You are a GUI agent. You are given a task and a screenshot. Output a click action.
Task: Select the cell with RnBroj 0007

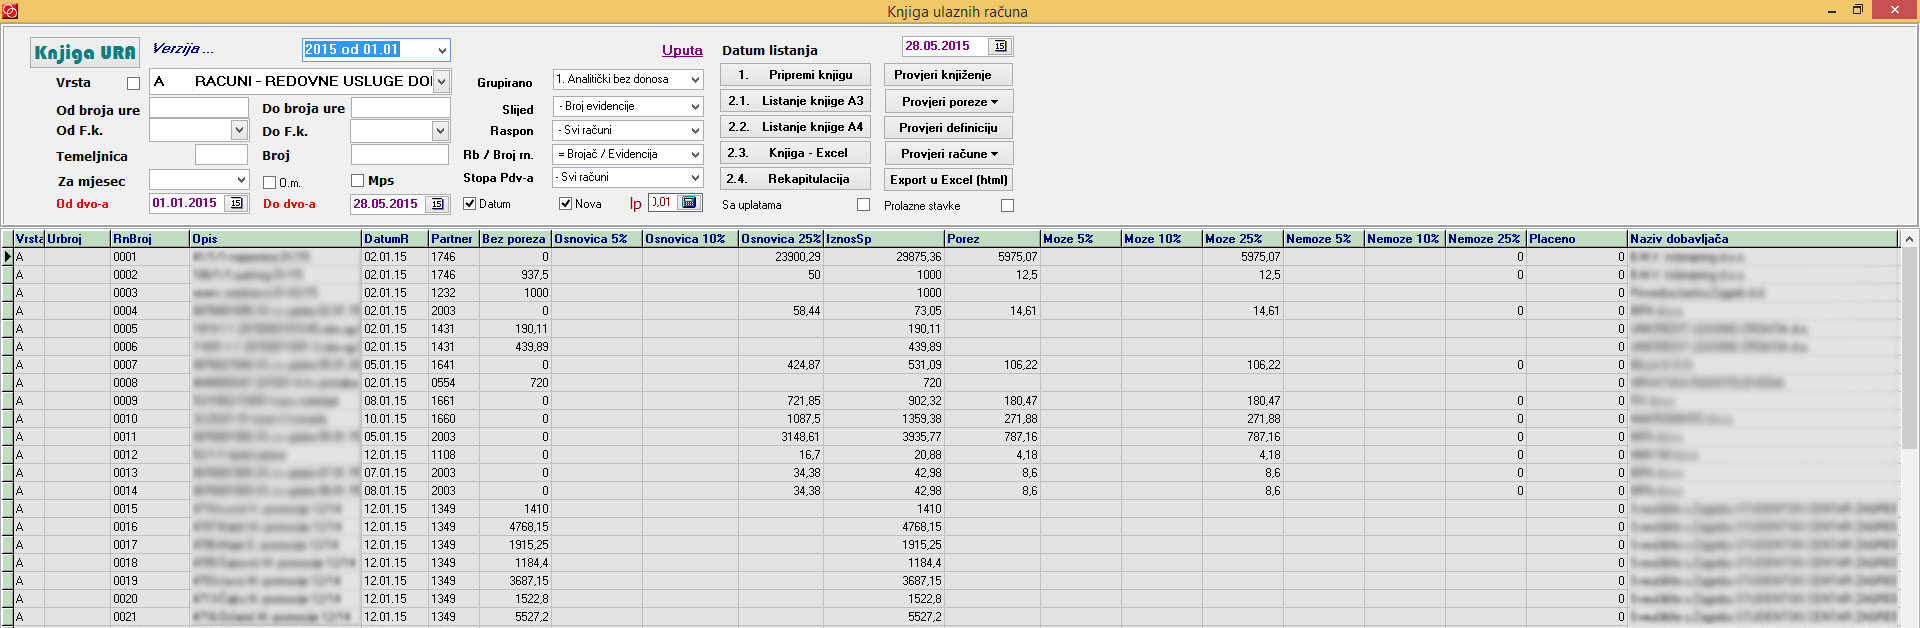point(150,365)
